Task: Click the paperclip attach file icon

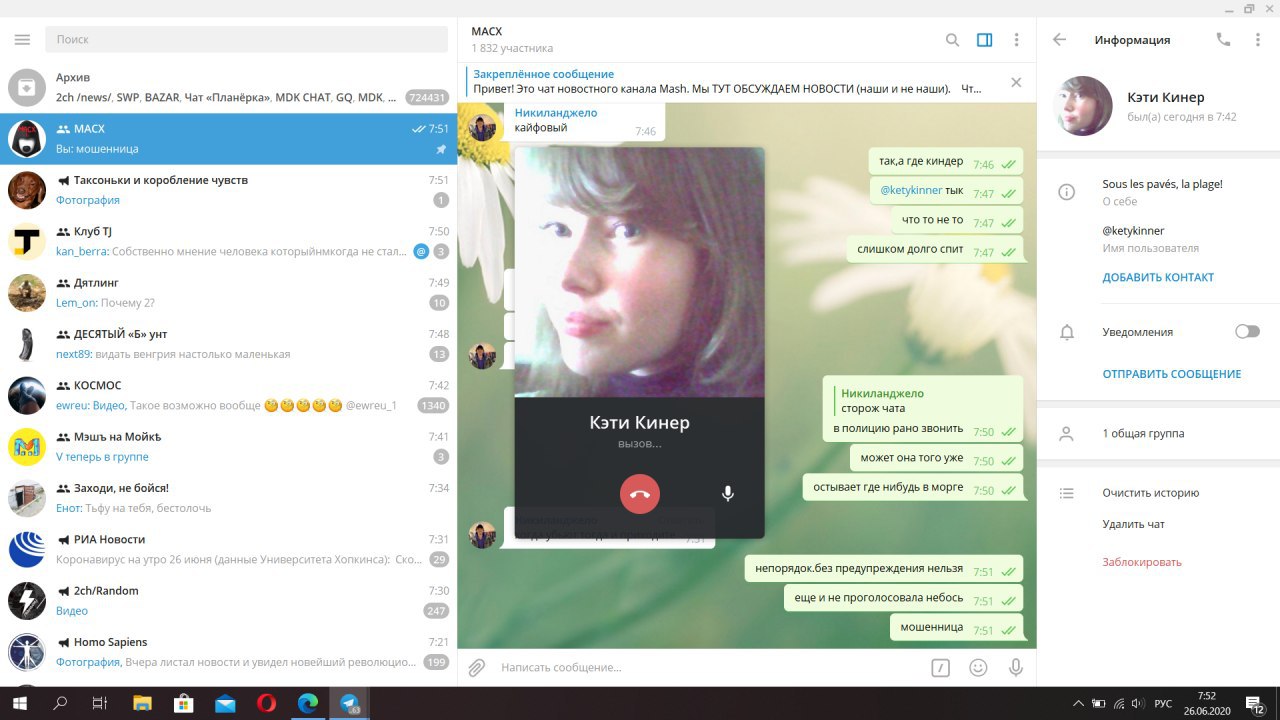Action: point(477,667)
